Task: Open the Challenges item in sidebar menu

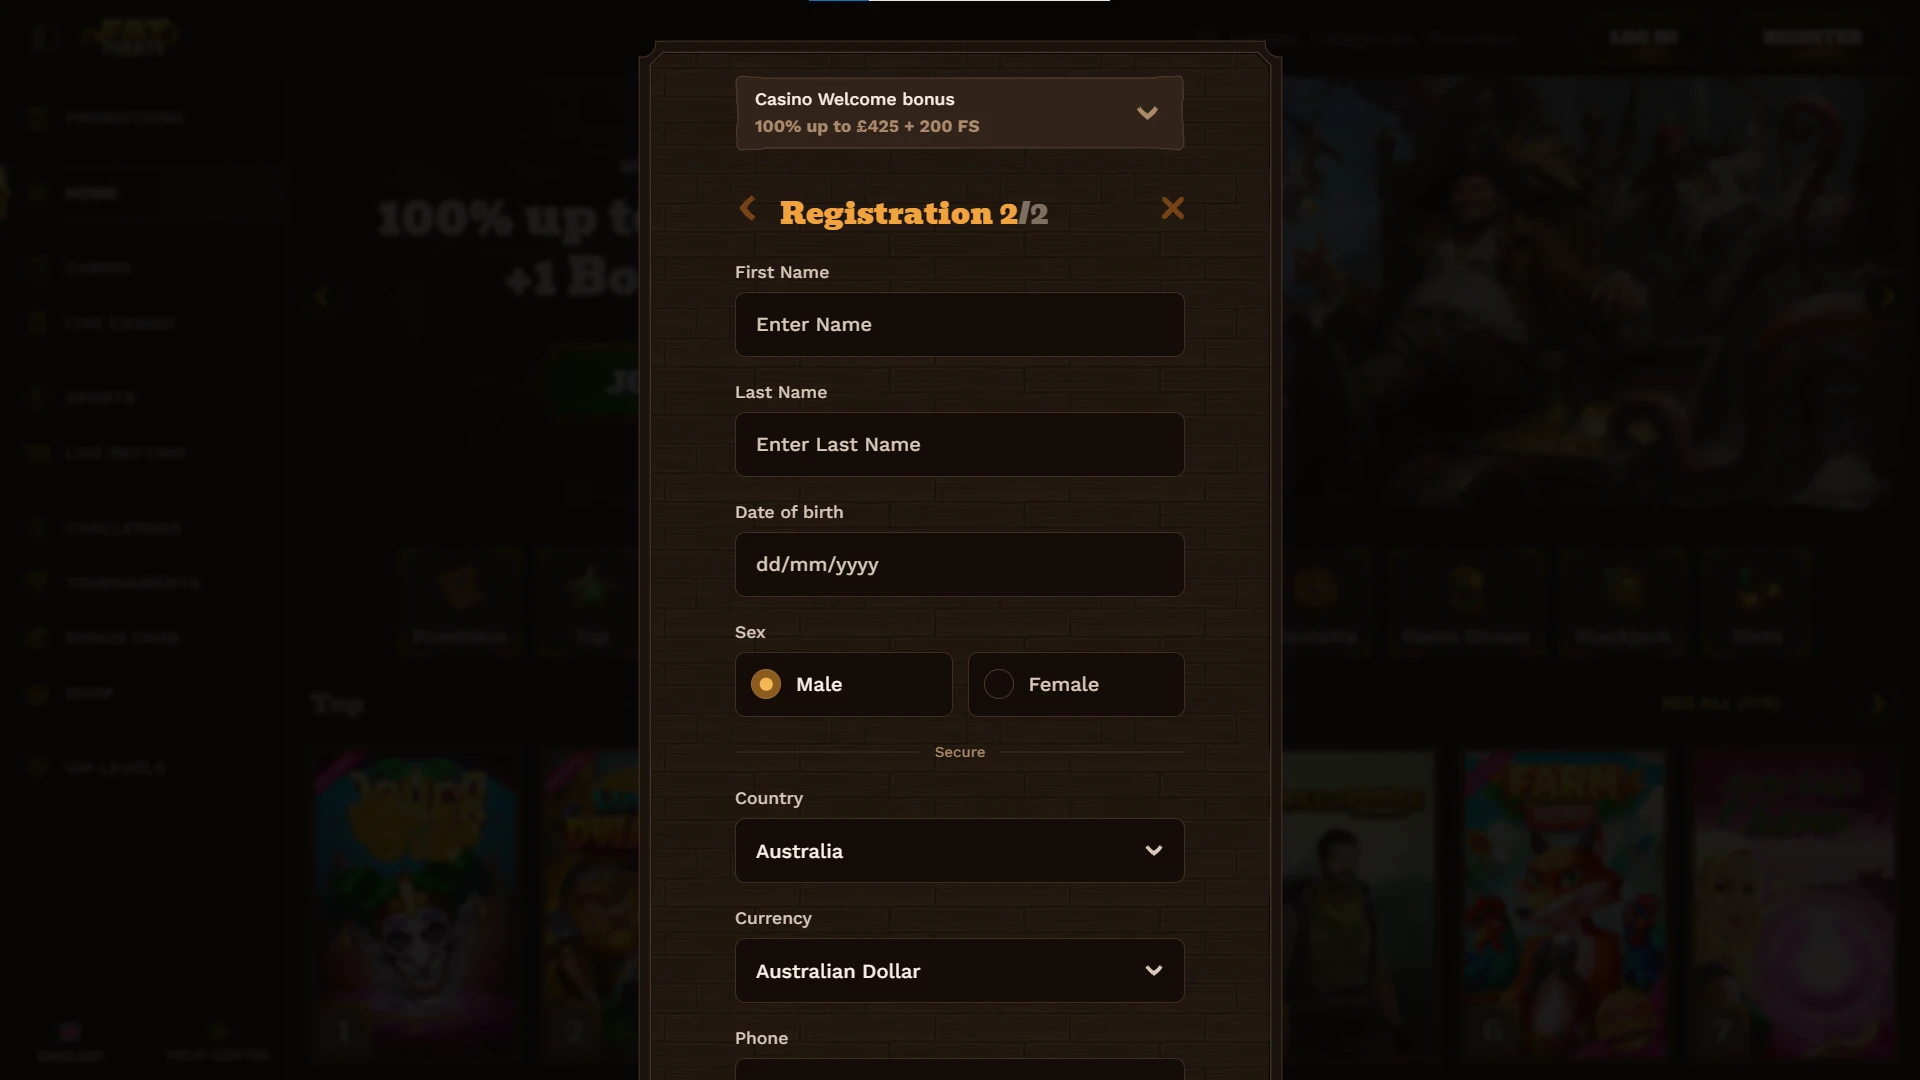Action: tap(123, 528)
